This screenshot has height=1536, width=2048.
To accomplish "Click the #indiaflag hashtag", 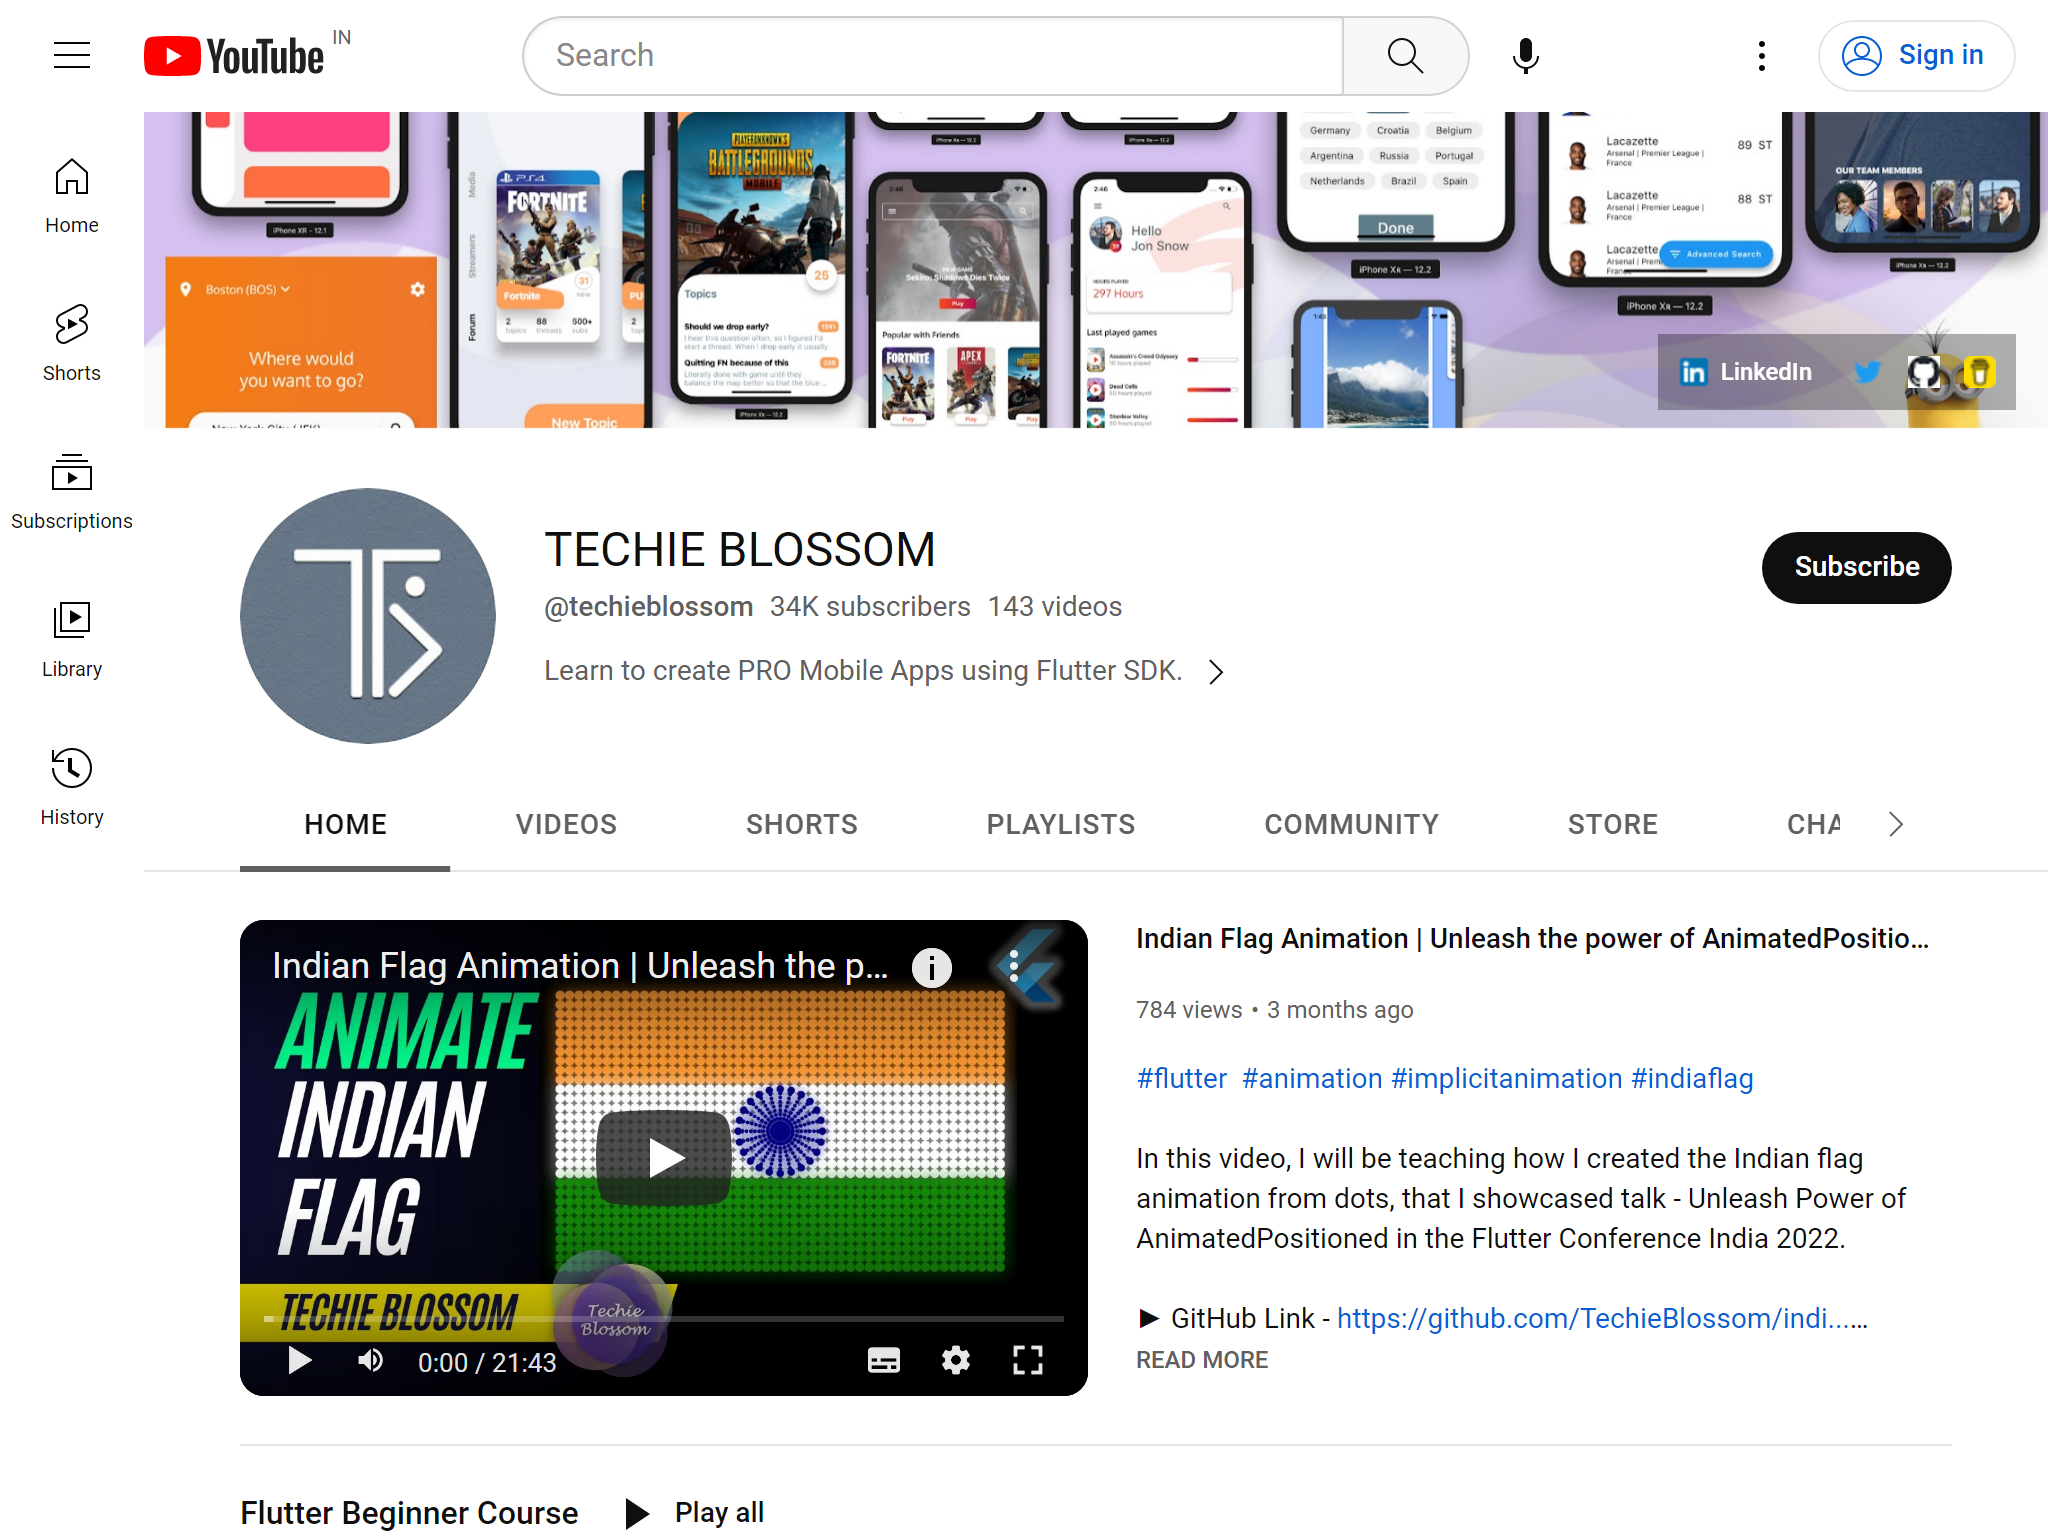I will point(1692,1078).
